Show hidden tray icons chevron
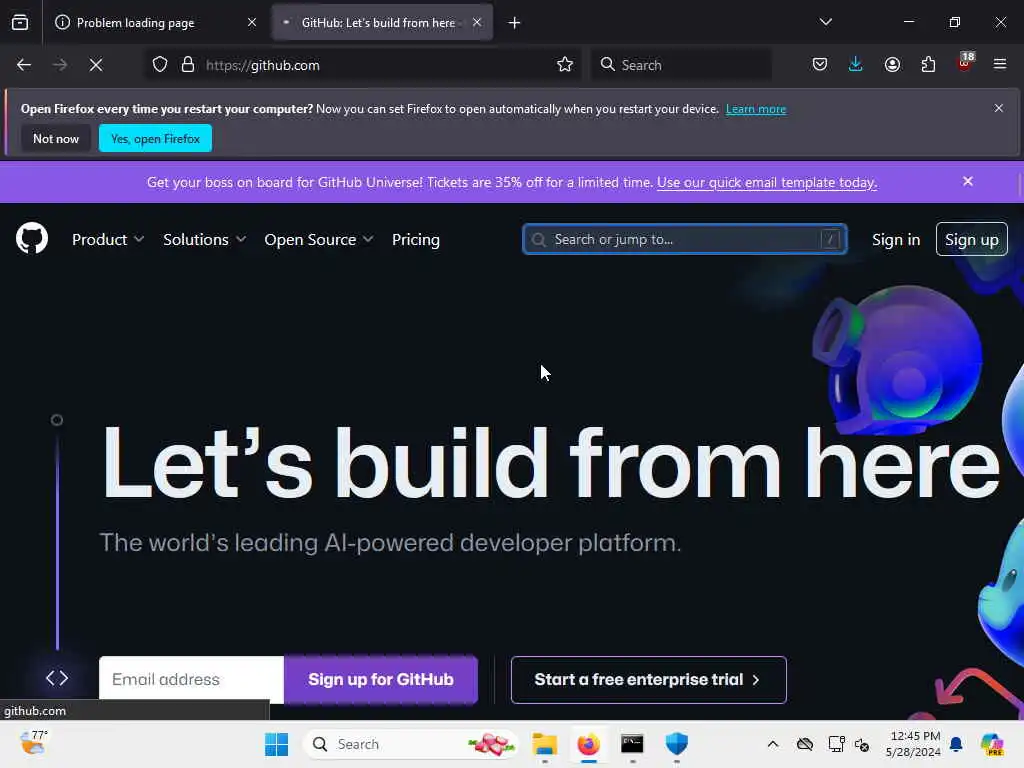The height and width of the screenshot is (768, 1024). 773,744
